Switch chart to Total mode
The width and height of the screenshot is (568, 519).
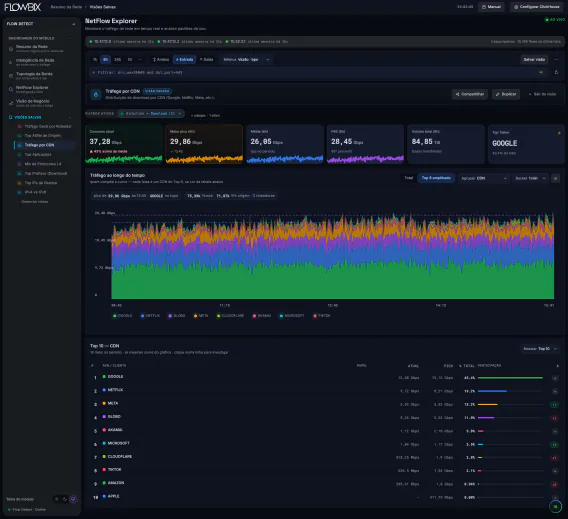coord(408,178)
